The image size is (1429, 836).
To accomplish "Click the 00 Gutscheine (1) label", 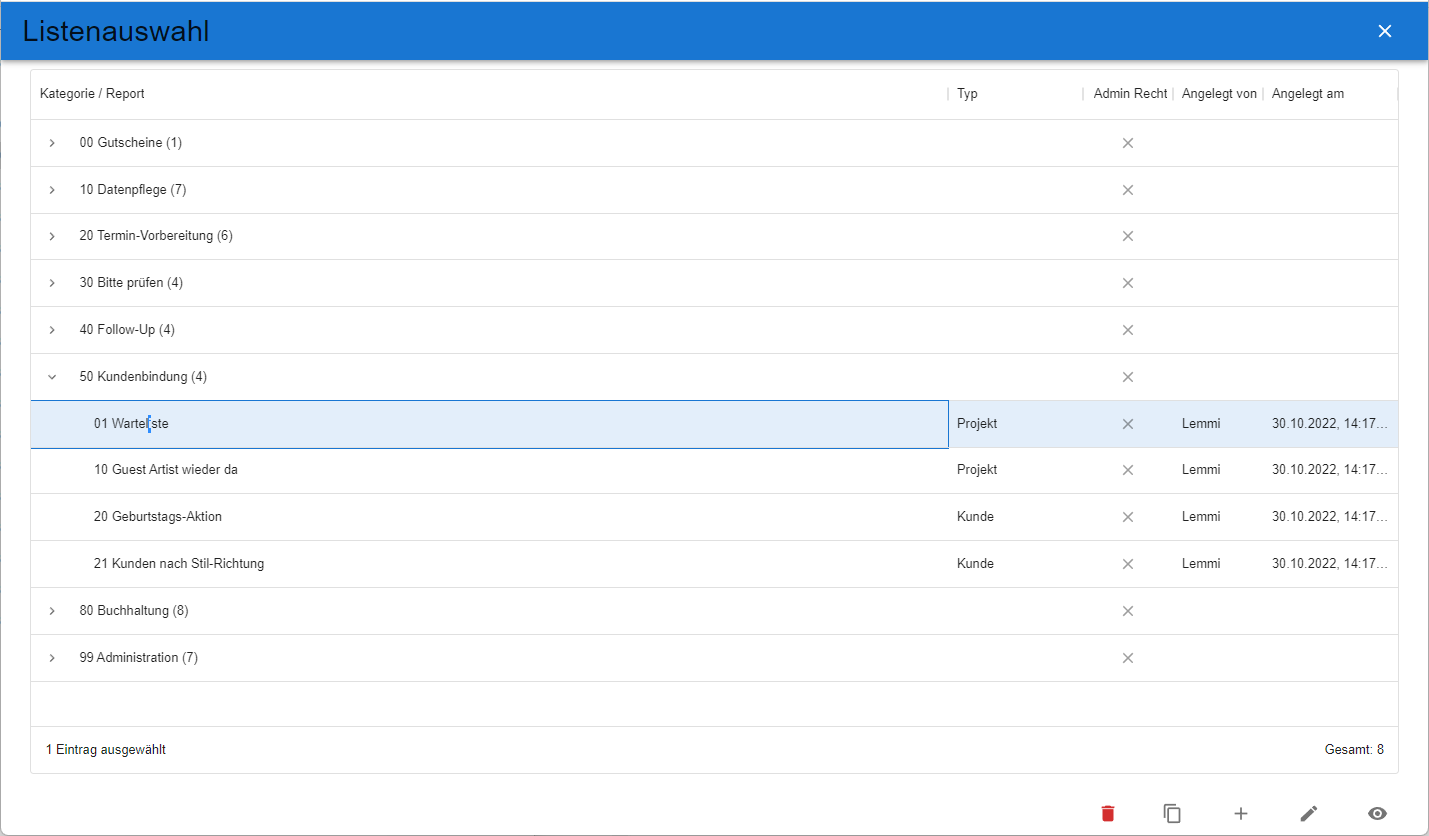I will point(131,143).
